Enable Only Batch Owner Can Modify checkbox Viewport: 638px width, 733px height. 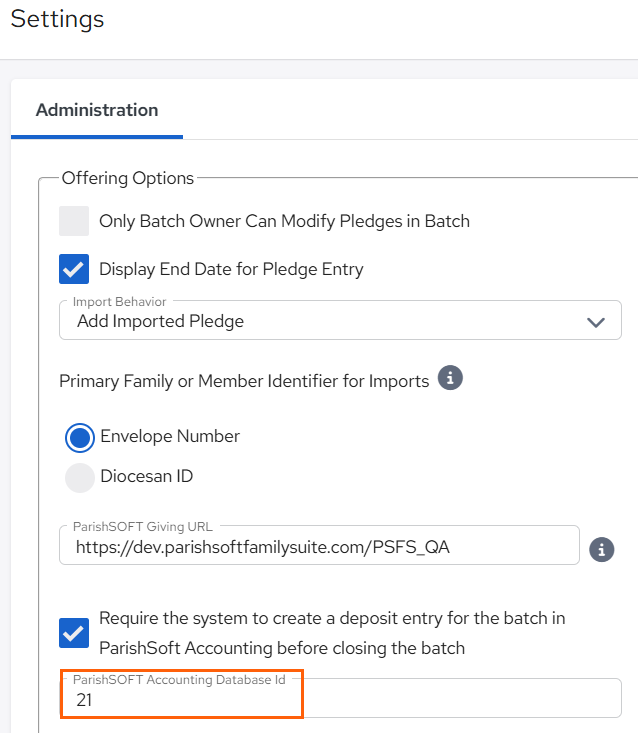coord(74,221)
